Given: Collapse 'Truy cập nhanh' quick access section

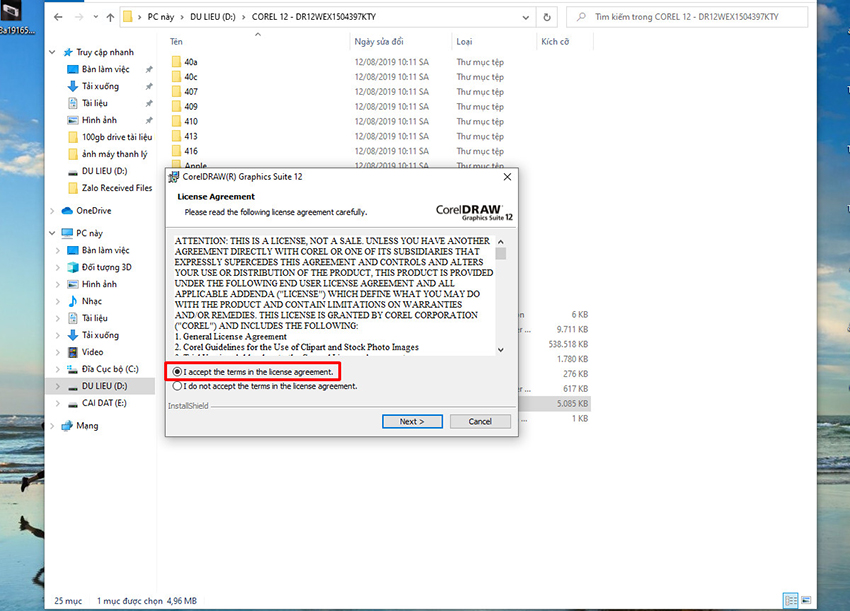Looking at the screenshot, I should (x=52, y=52).
